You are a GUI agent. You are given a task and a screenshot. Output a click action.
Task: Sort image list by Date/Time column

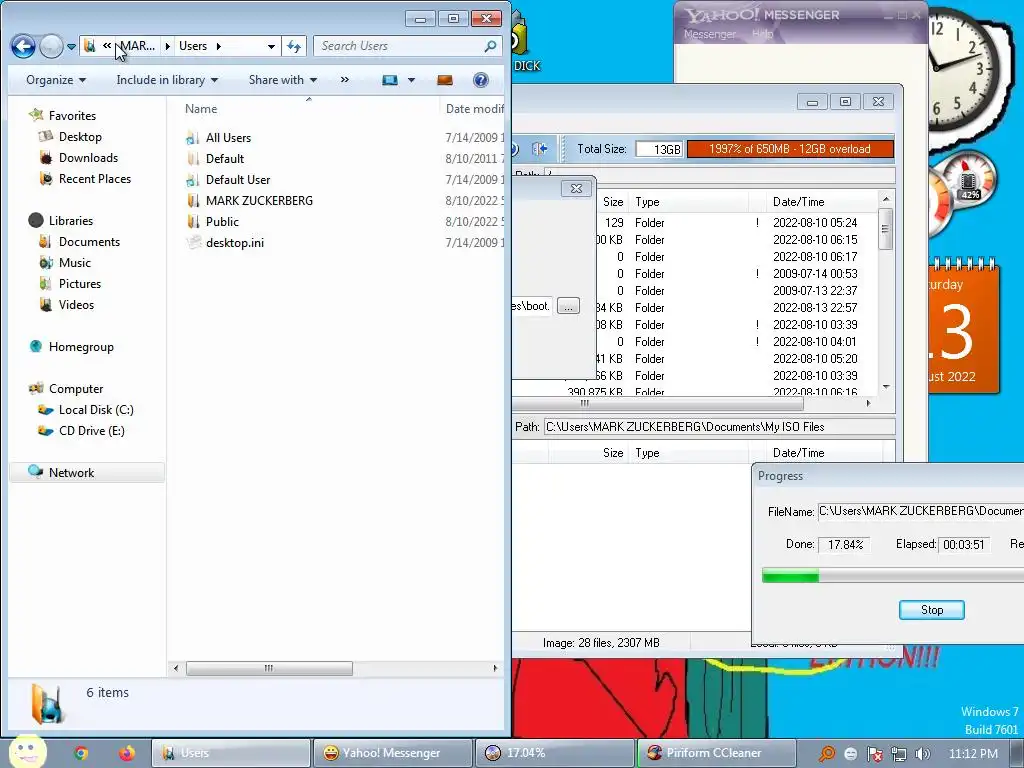click(x=823, y=202)
